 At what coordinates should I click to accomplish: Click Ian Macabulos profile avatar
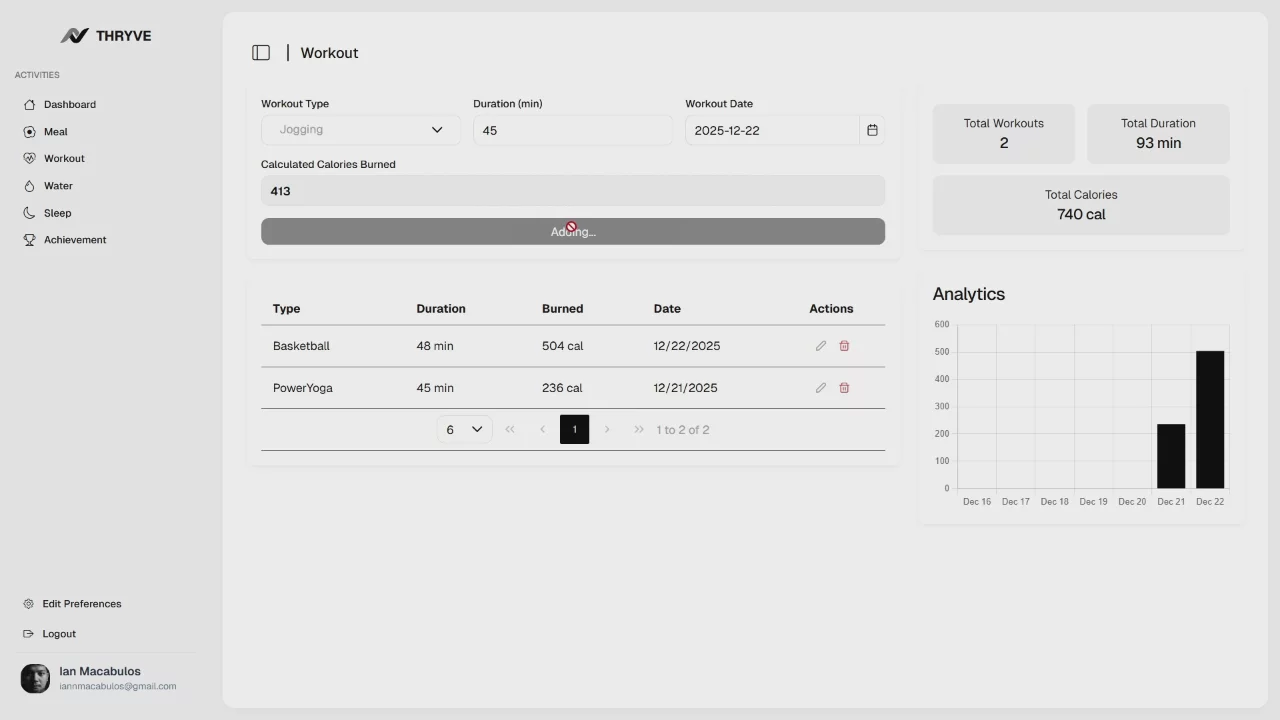pyautogui.click(x=35, y=678)
